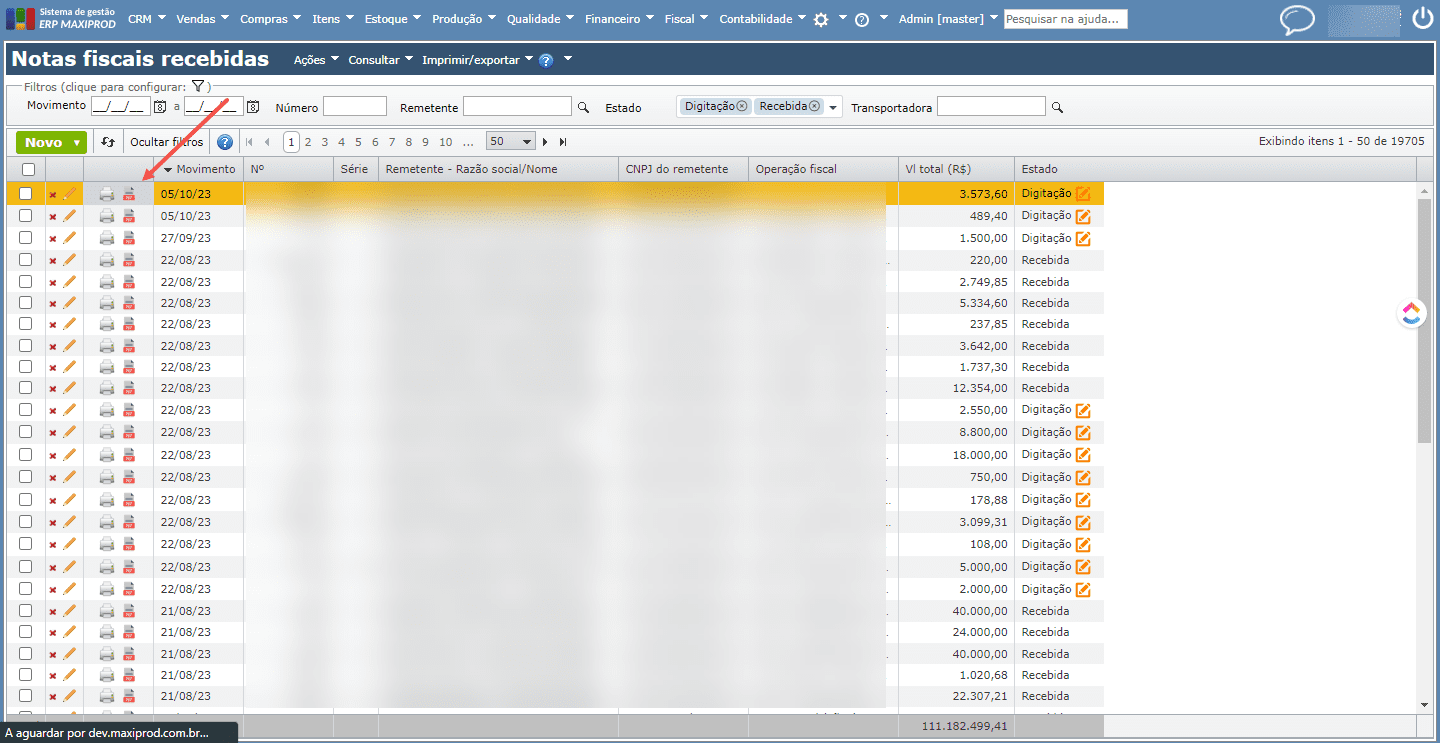The image size is (1440, 743).
Task: Open the page size dropdown showing 50
Action: (511, 142)
